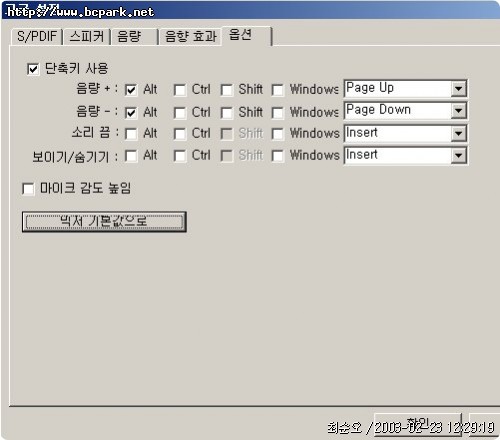
Task: Check Alt in the 소리 끔 row
Action: pos(131,134)
